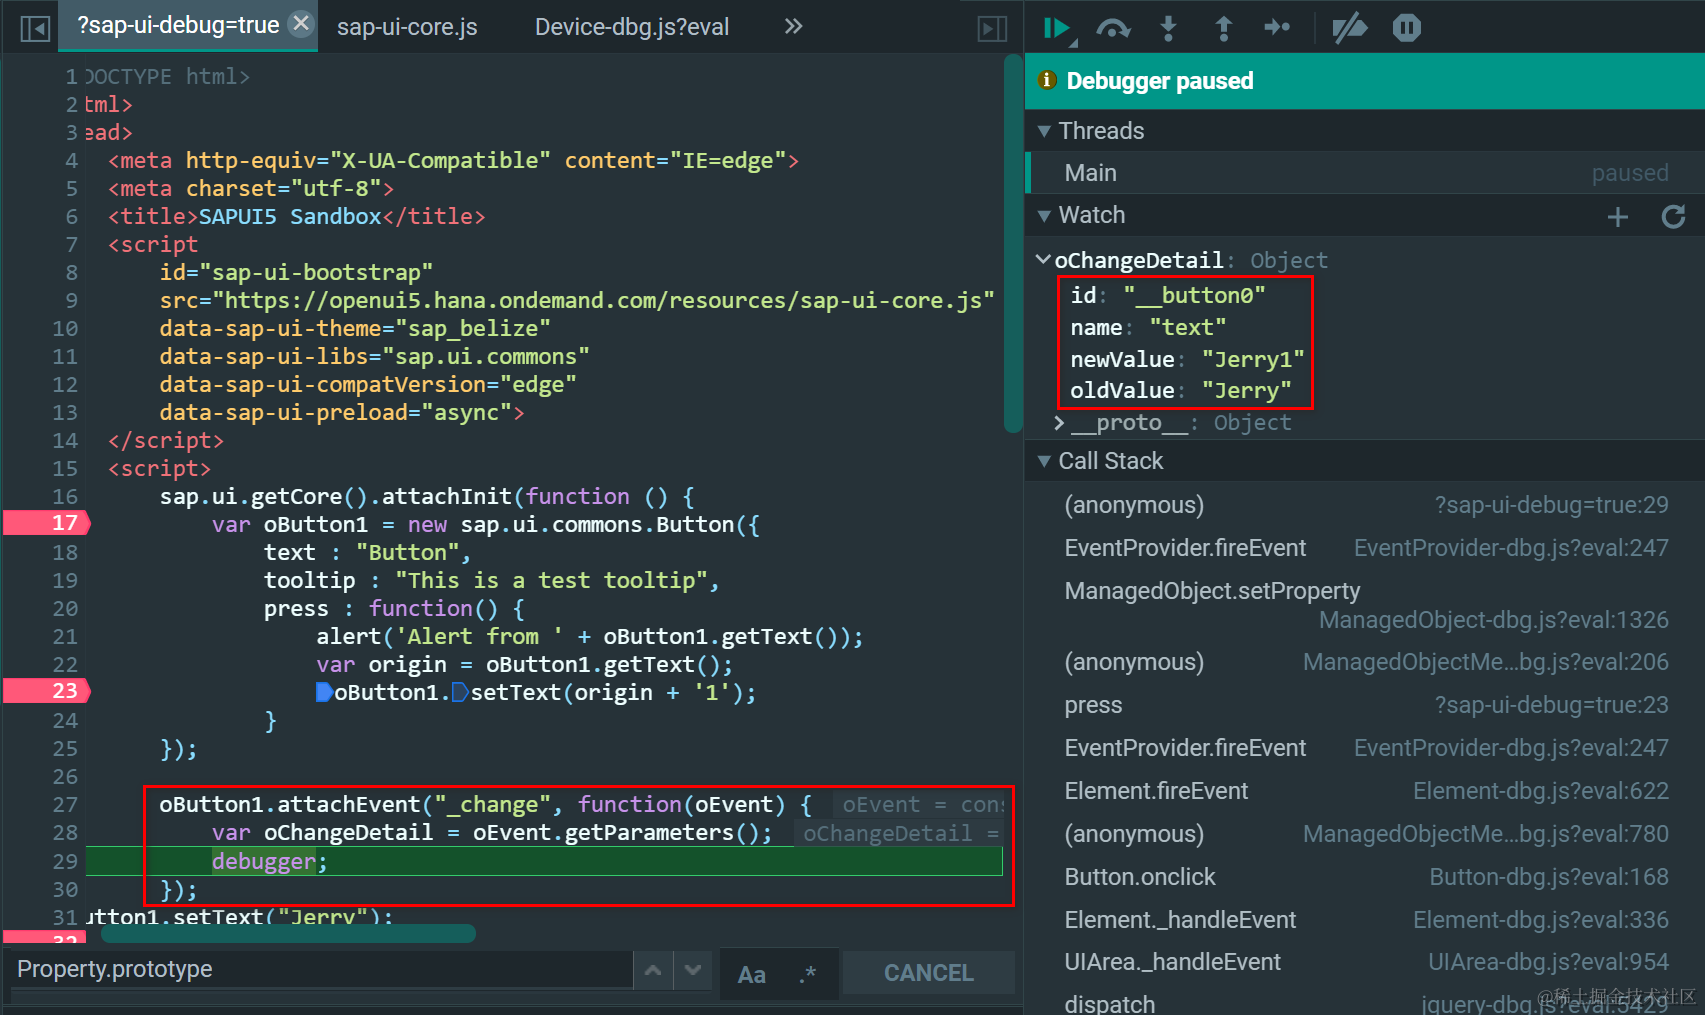Screen dimensions: 1705x1015
Task: Click line number 29 in the gutter
Action: click(65, 861)
